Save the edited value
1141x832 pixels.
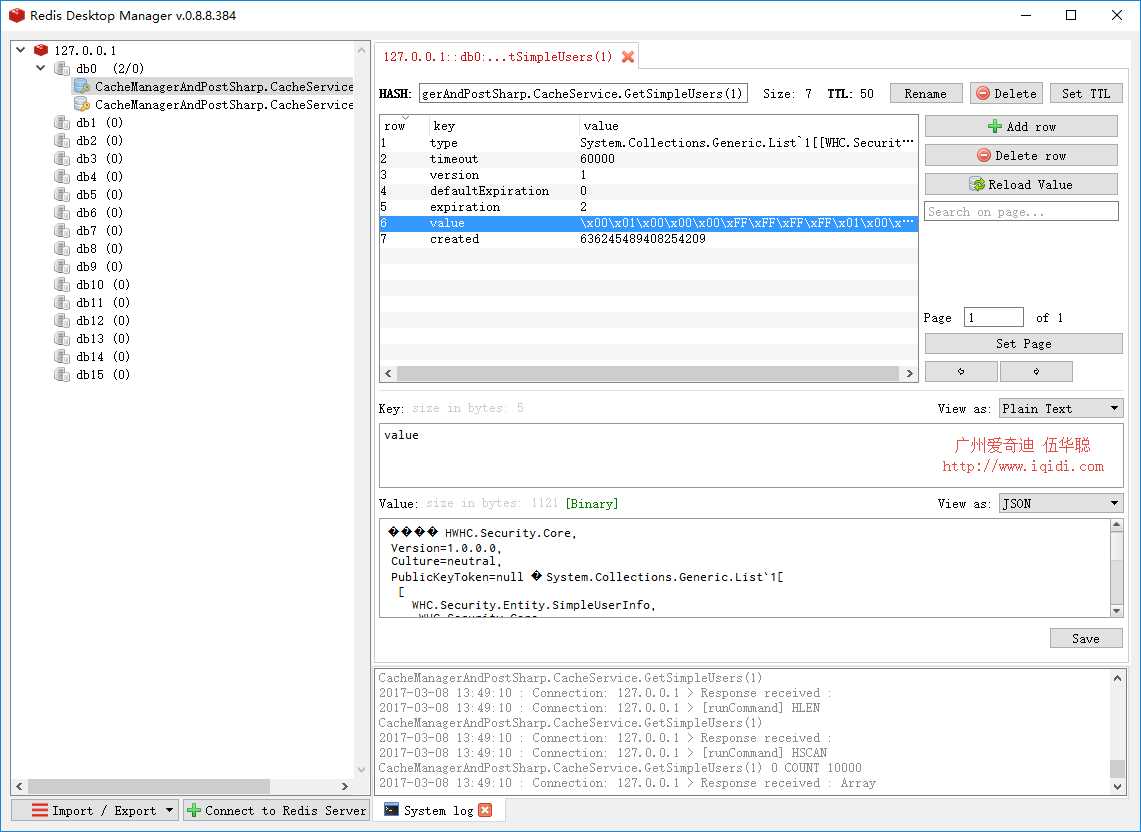point(1086,638)
